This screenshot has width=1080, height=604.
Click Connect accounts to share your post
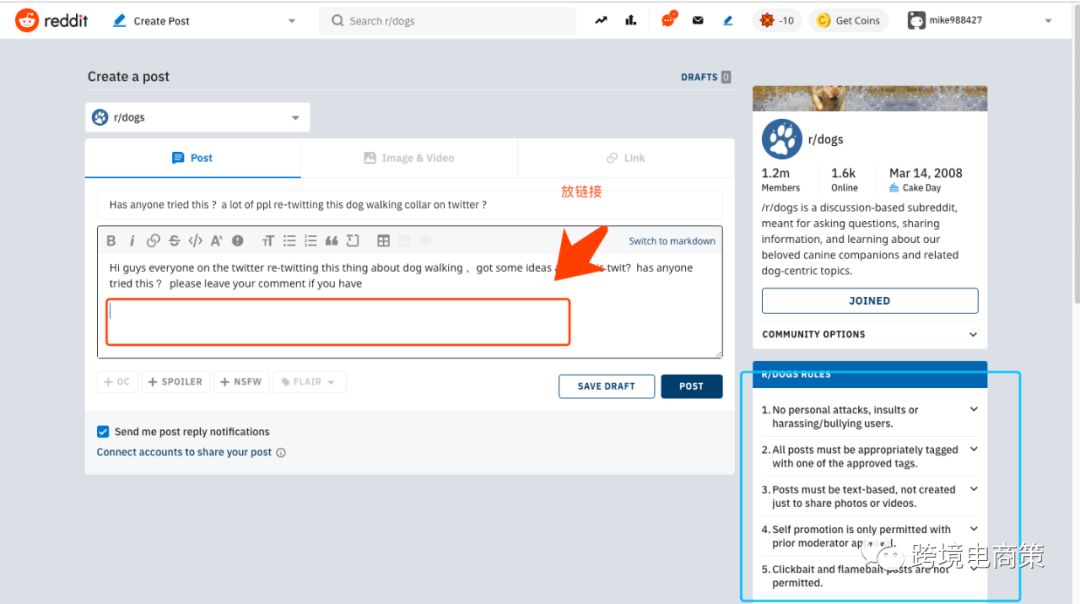[184, 452]
